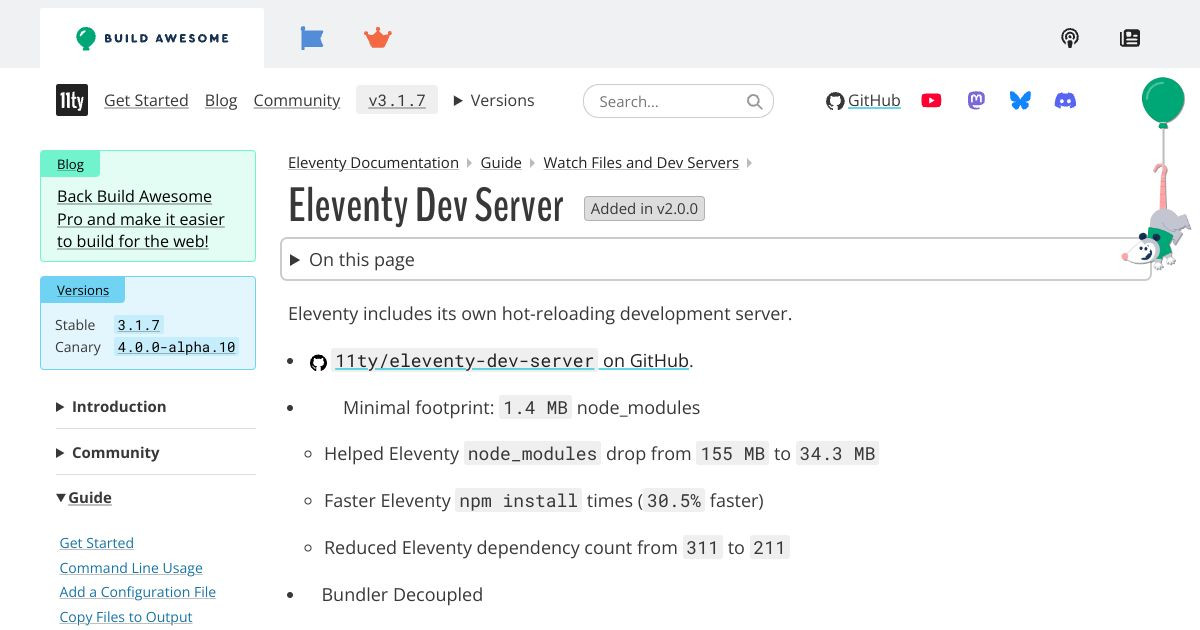The image size is (1200, 630).
Task: Open the Community nav link
Action: click(297, 100)
